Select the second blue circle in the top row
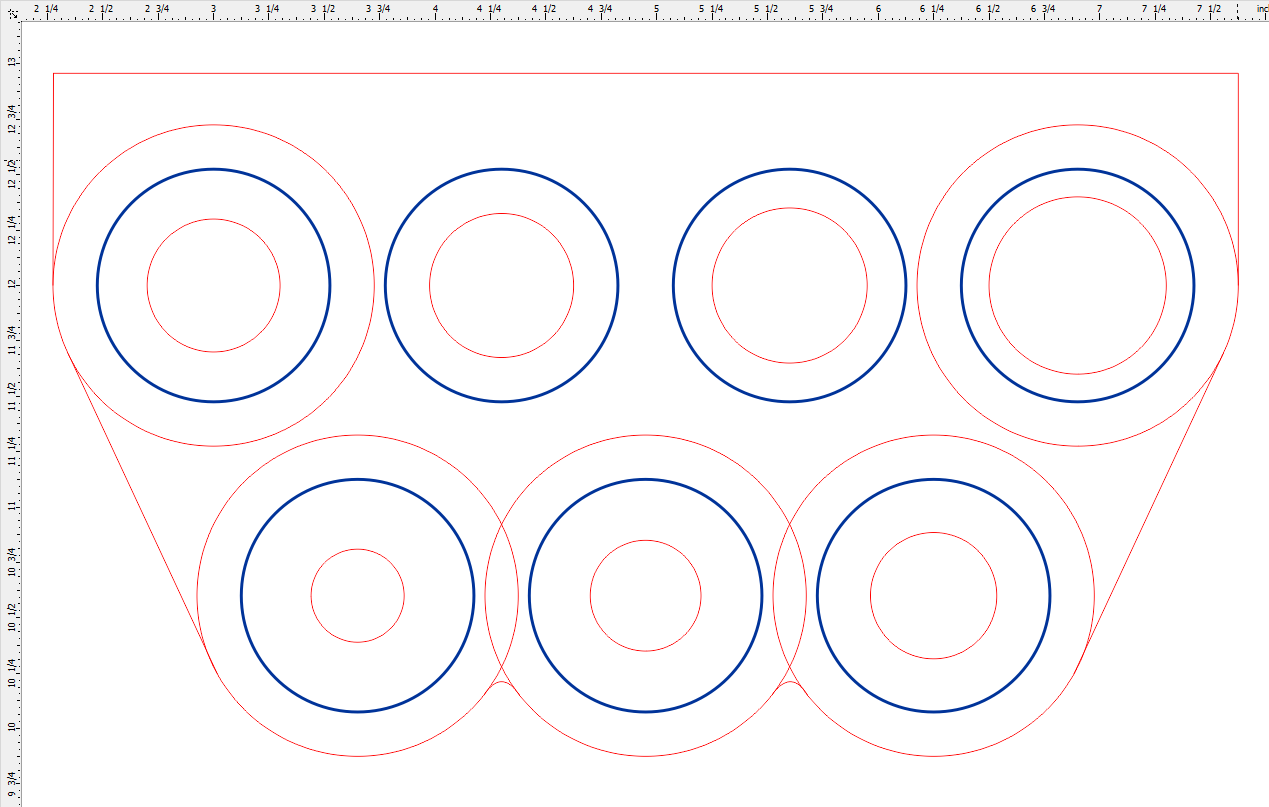 coord(500,168)
